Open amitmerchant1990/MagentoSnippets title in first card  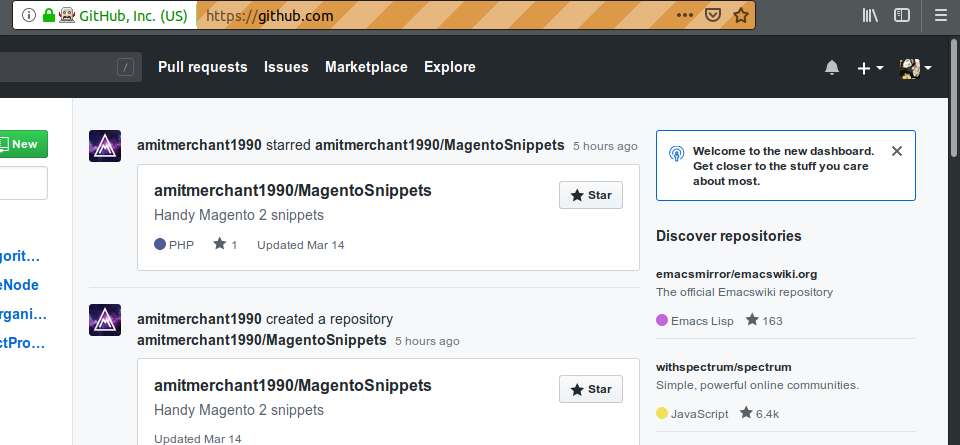pos(293,190)
